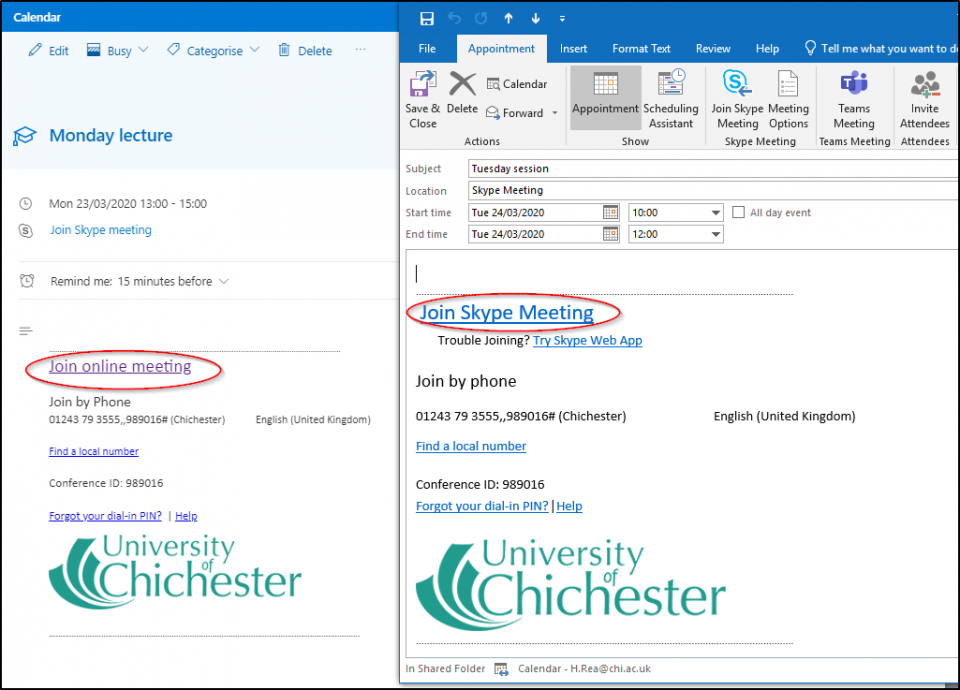Click Find a local number in the Outlook appointment
960x690 pixels.
(x=471, y=446)
